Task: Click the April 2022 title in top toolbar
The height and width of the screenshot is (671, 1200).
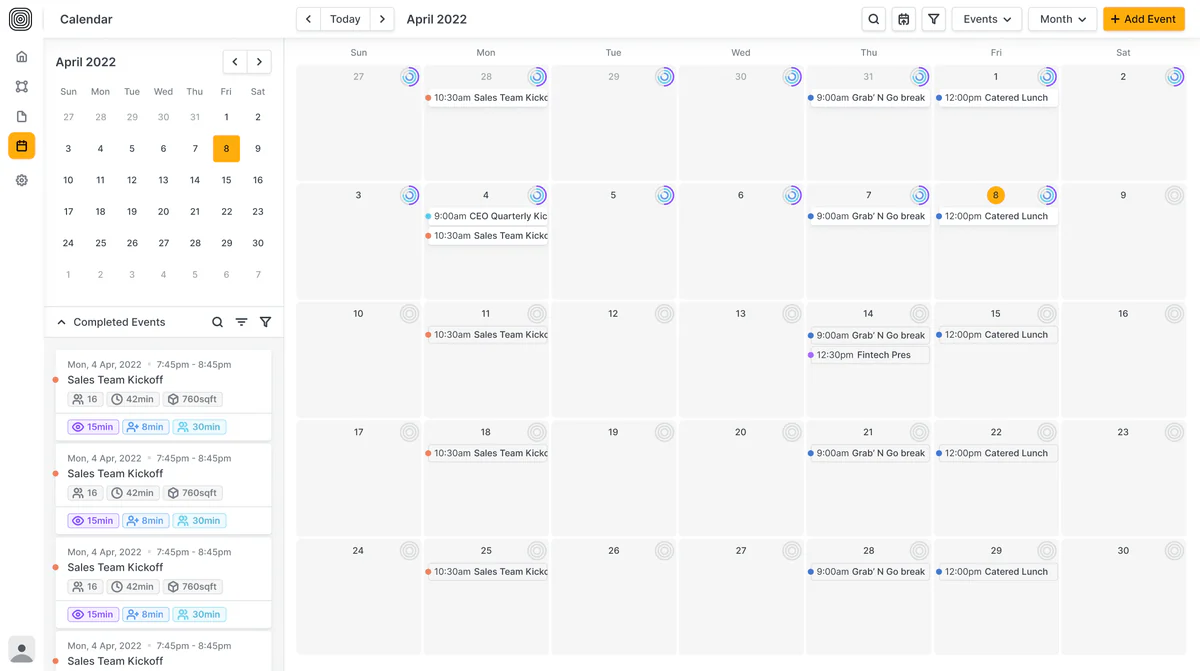Action: click(x=437, y=19)
